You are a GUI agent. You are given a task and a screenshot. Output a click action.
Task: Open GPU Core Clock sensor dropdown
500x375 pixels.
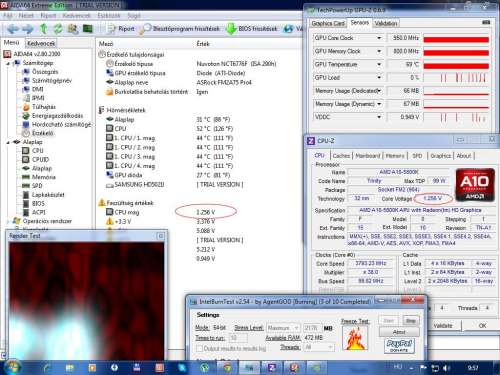pyautogui.click(x=379, y=38)
